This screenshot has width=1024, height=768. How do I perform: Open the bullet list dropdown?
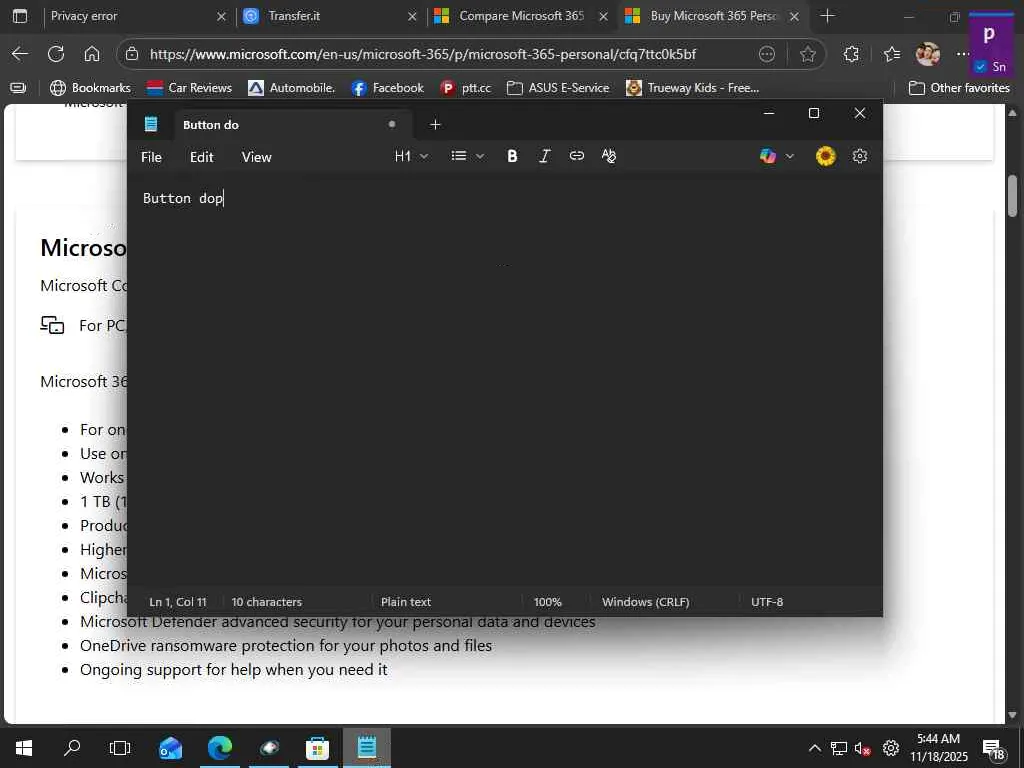(x=467, y=156)
